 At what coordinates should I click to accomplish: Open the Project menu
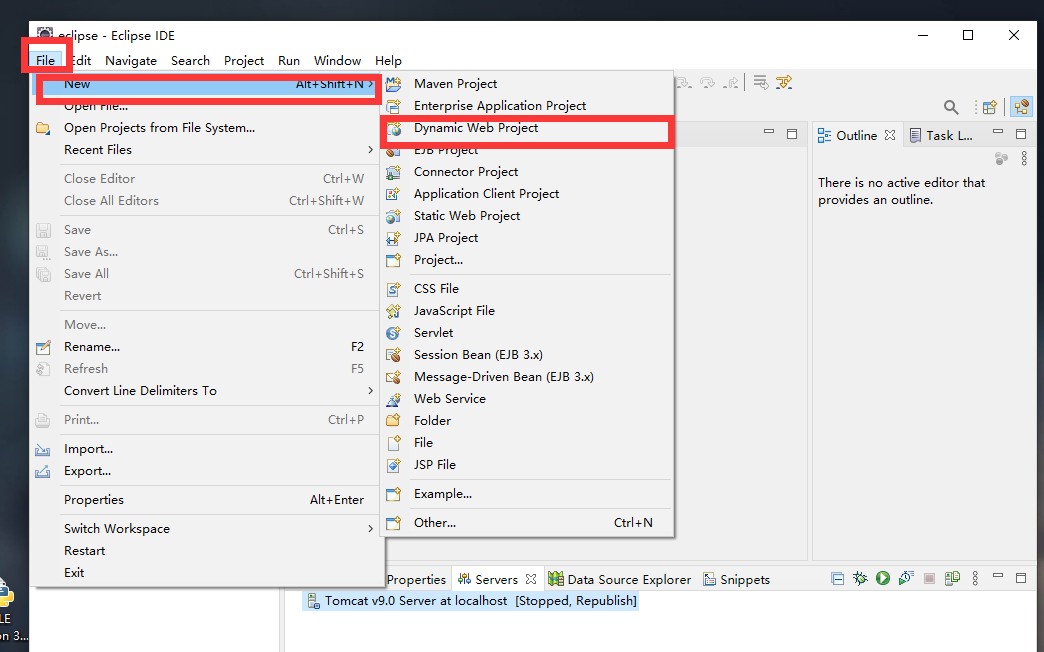click(244, 61)
